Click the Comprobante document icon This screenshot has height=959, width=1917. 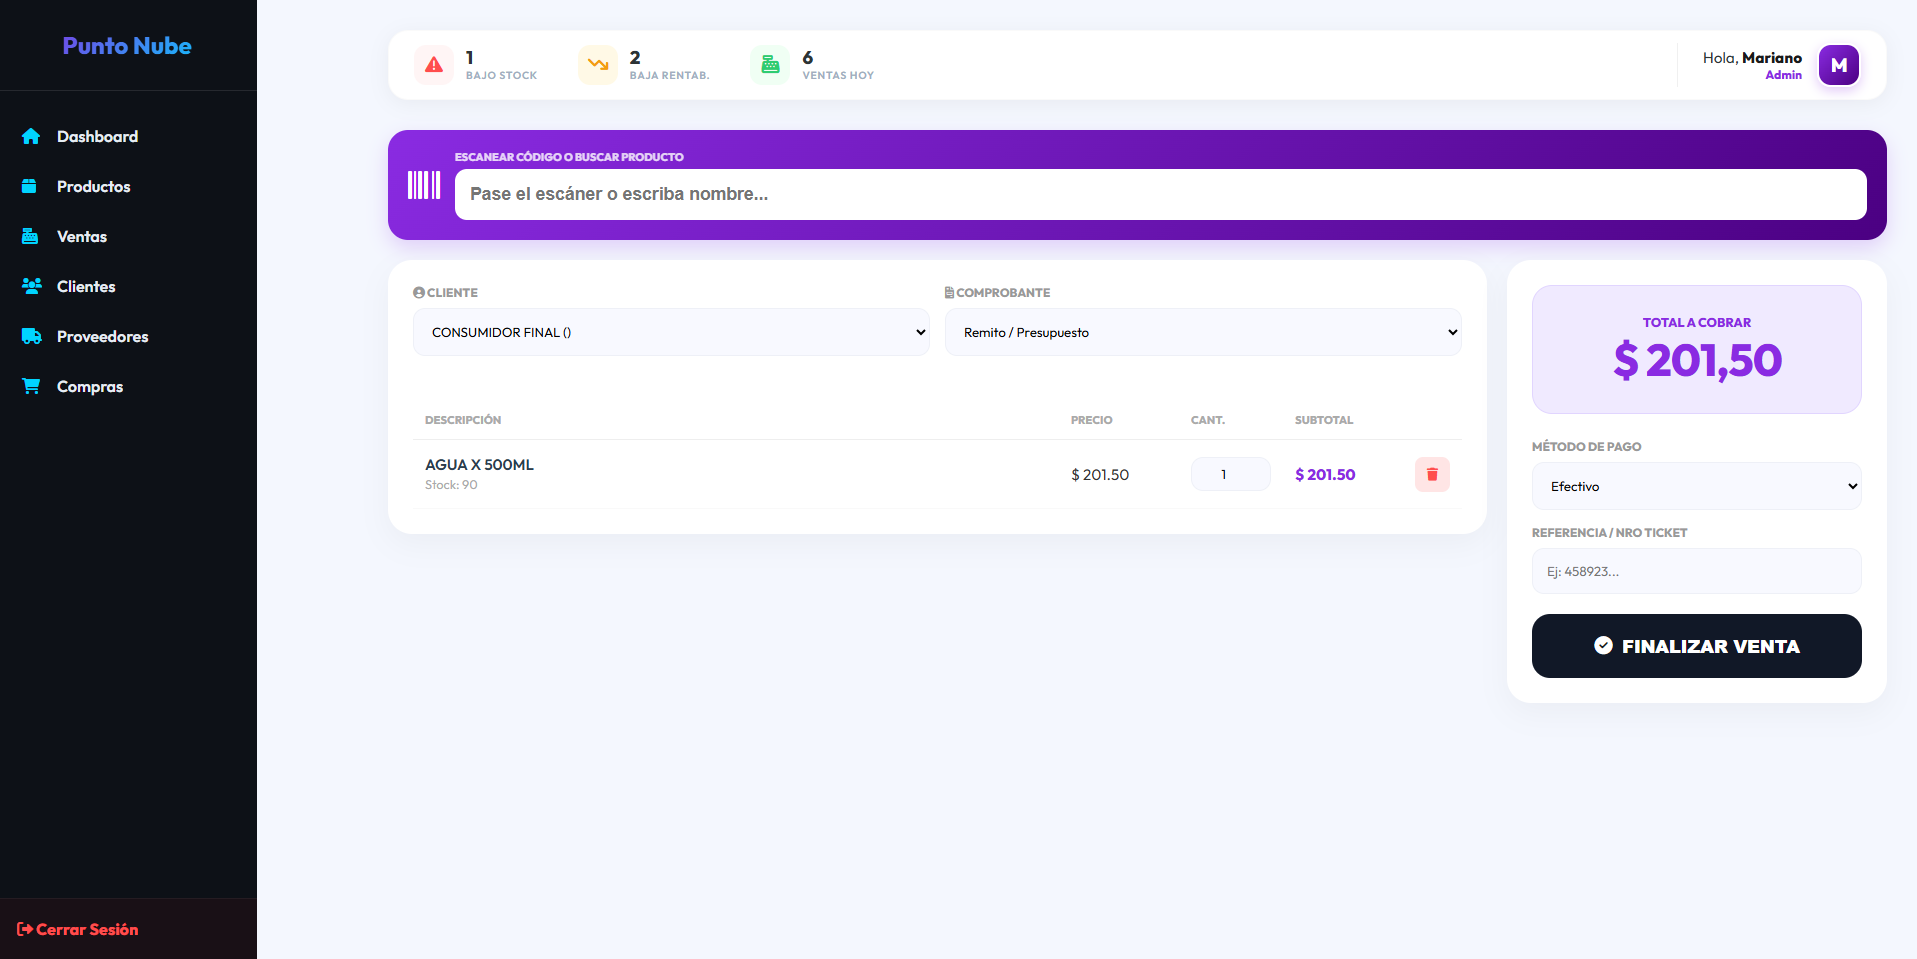click(x=949, y=293)
